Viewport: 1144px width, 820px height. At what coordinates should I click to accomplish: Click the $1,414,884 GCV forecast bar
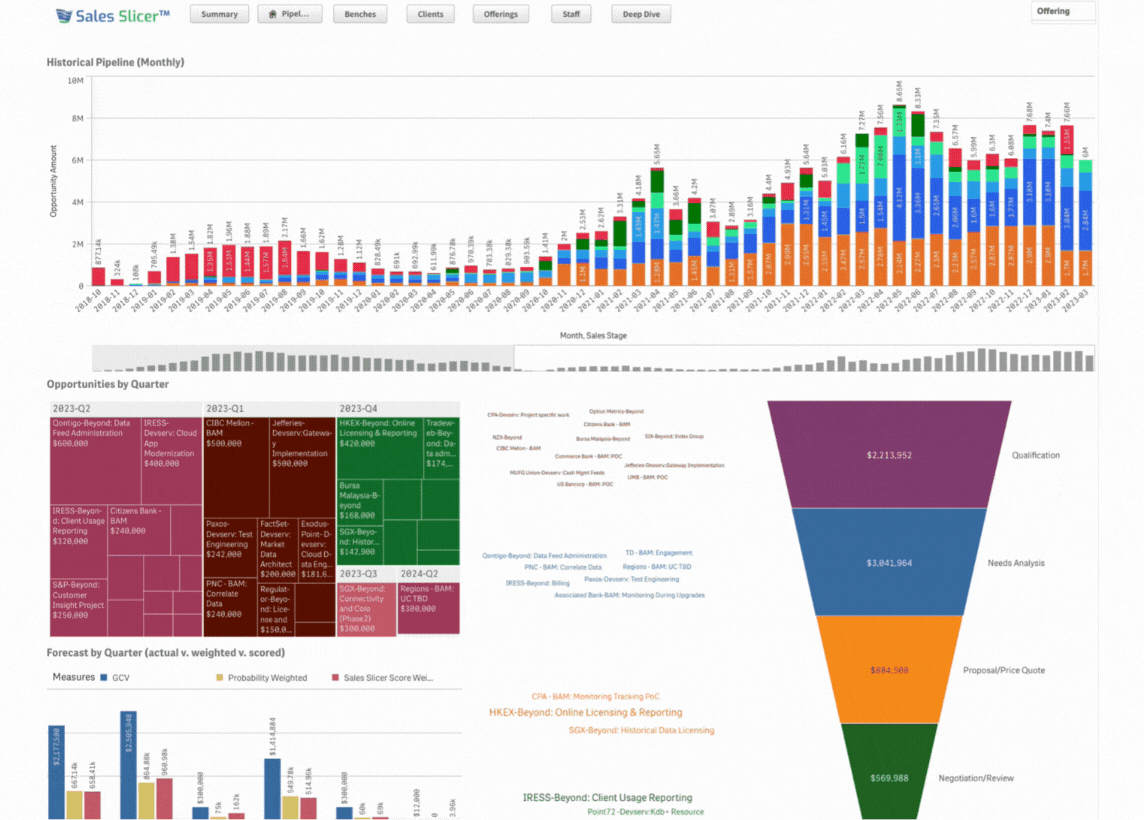(x=272, y=789)
